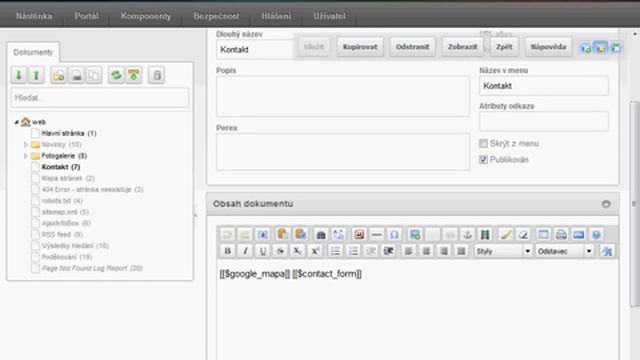Open the Odstavec paragraph format dropdown
Screen dimensions: 640x360
[565, 251]
